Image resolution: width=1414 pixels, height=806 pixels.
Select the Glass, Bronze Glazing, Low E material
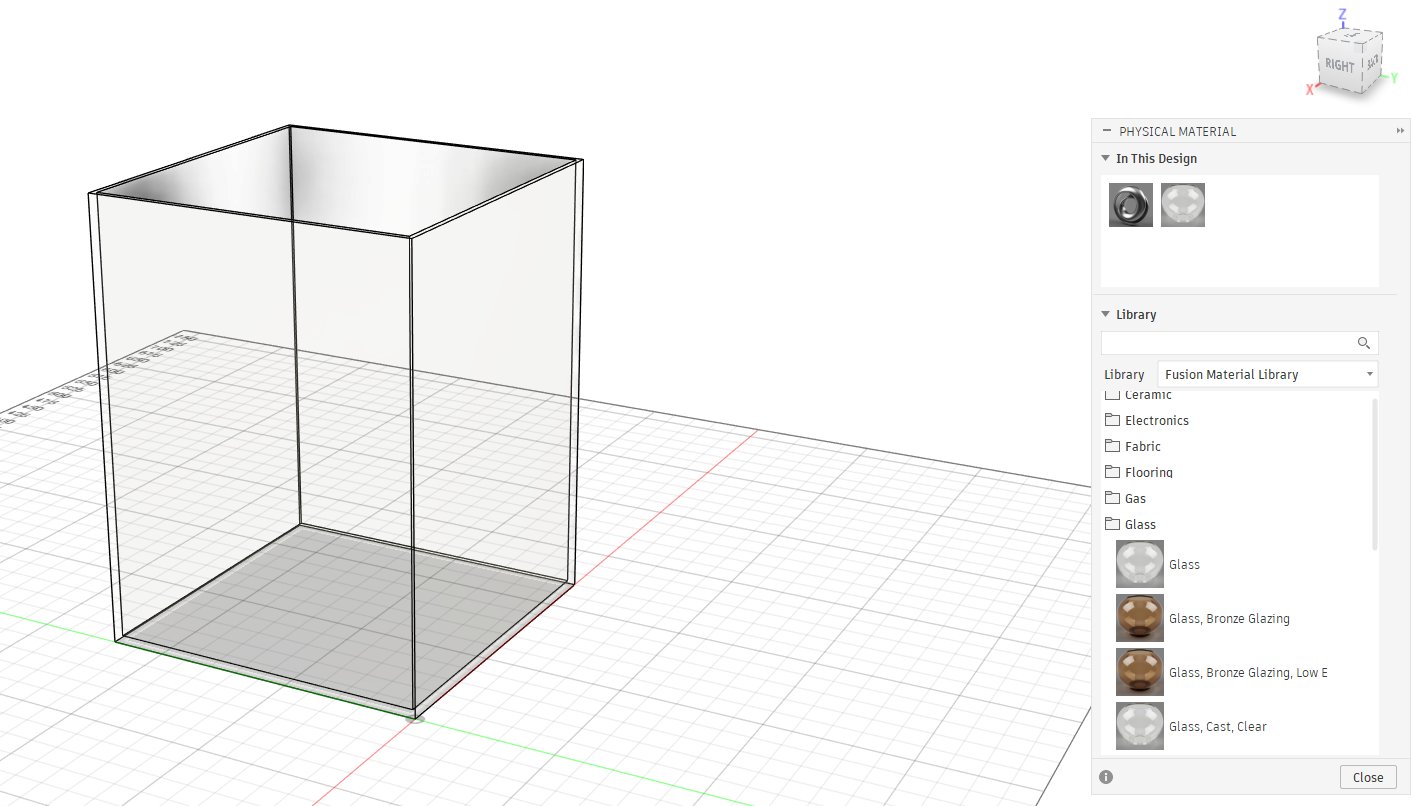coord(1138,672)
